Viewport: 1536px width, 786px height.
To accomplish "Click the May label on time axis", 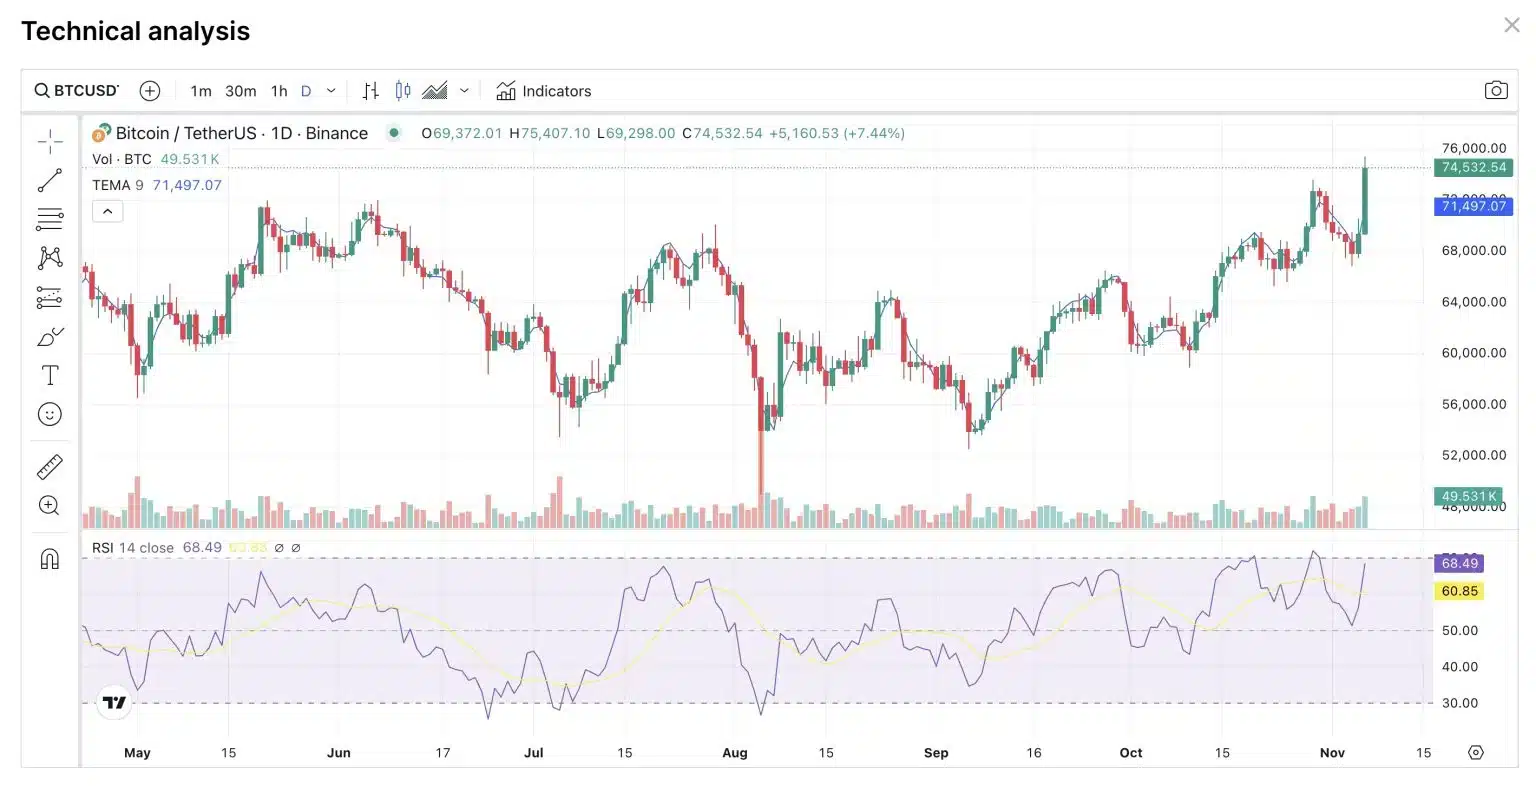I will tap(137, 753).
